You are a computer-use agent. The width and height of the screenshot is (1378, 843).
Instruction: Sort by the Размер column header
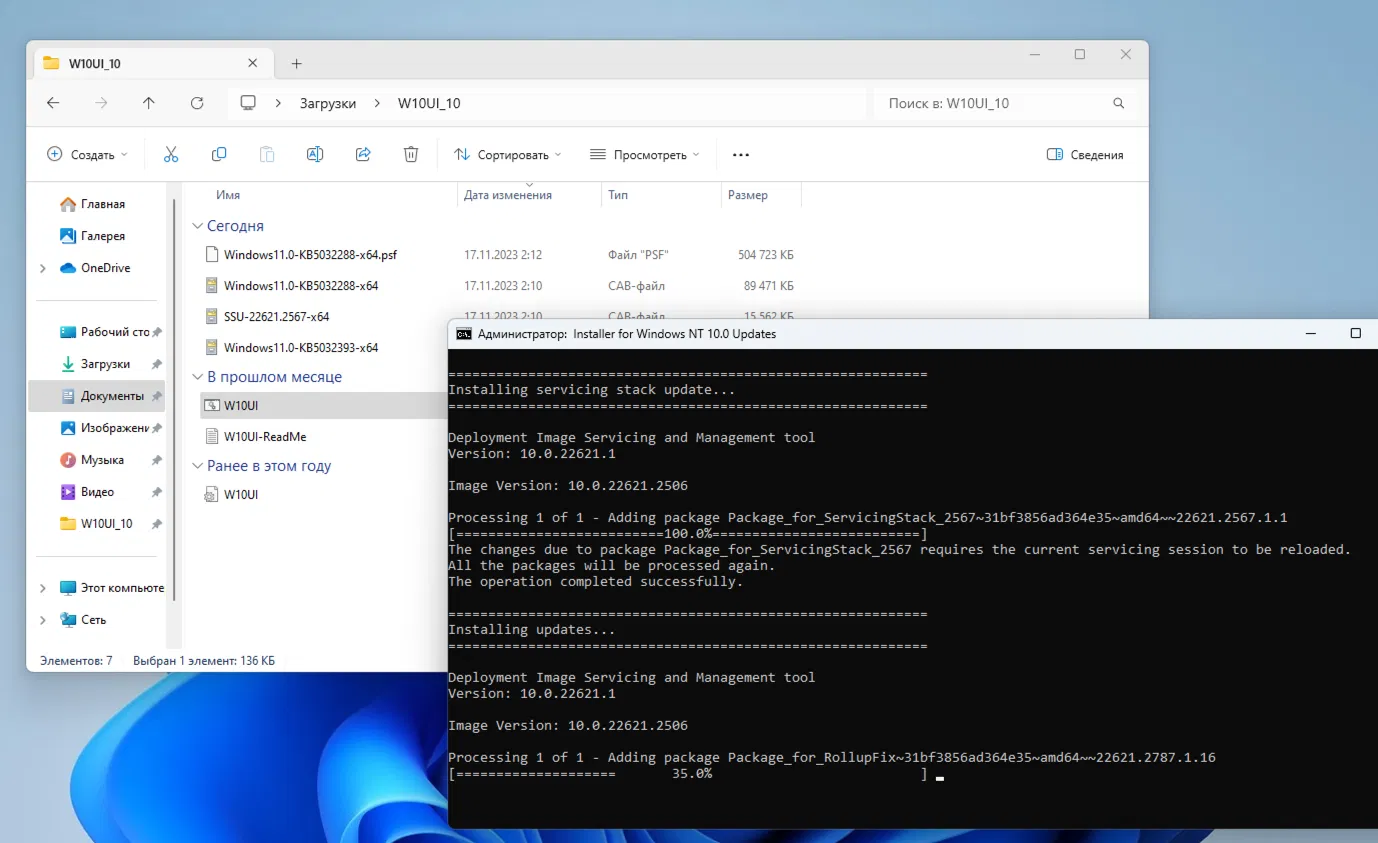[x=748, y=195]
